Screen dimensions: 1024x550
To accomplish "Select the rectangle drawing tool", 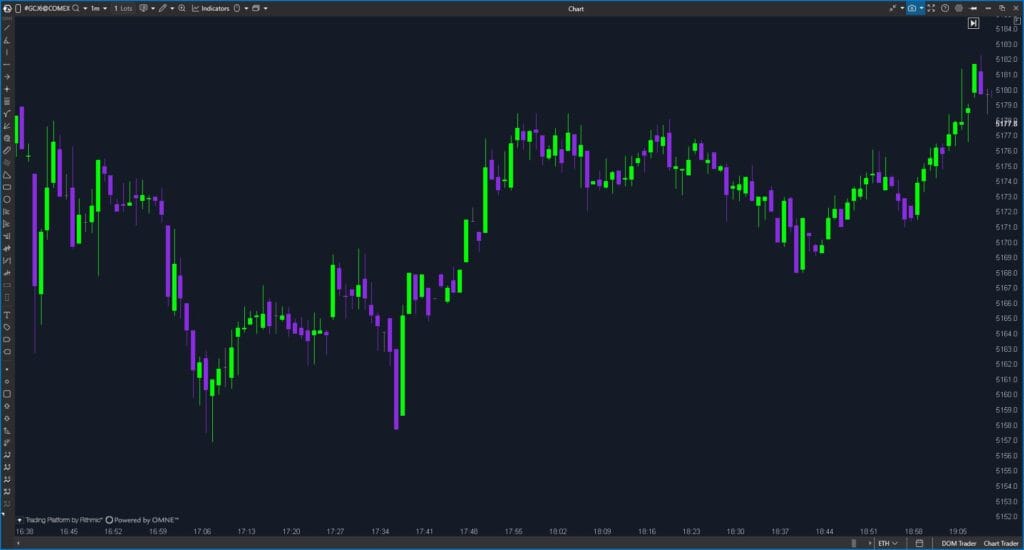I will 7,187.
